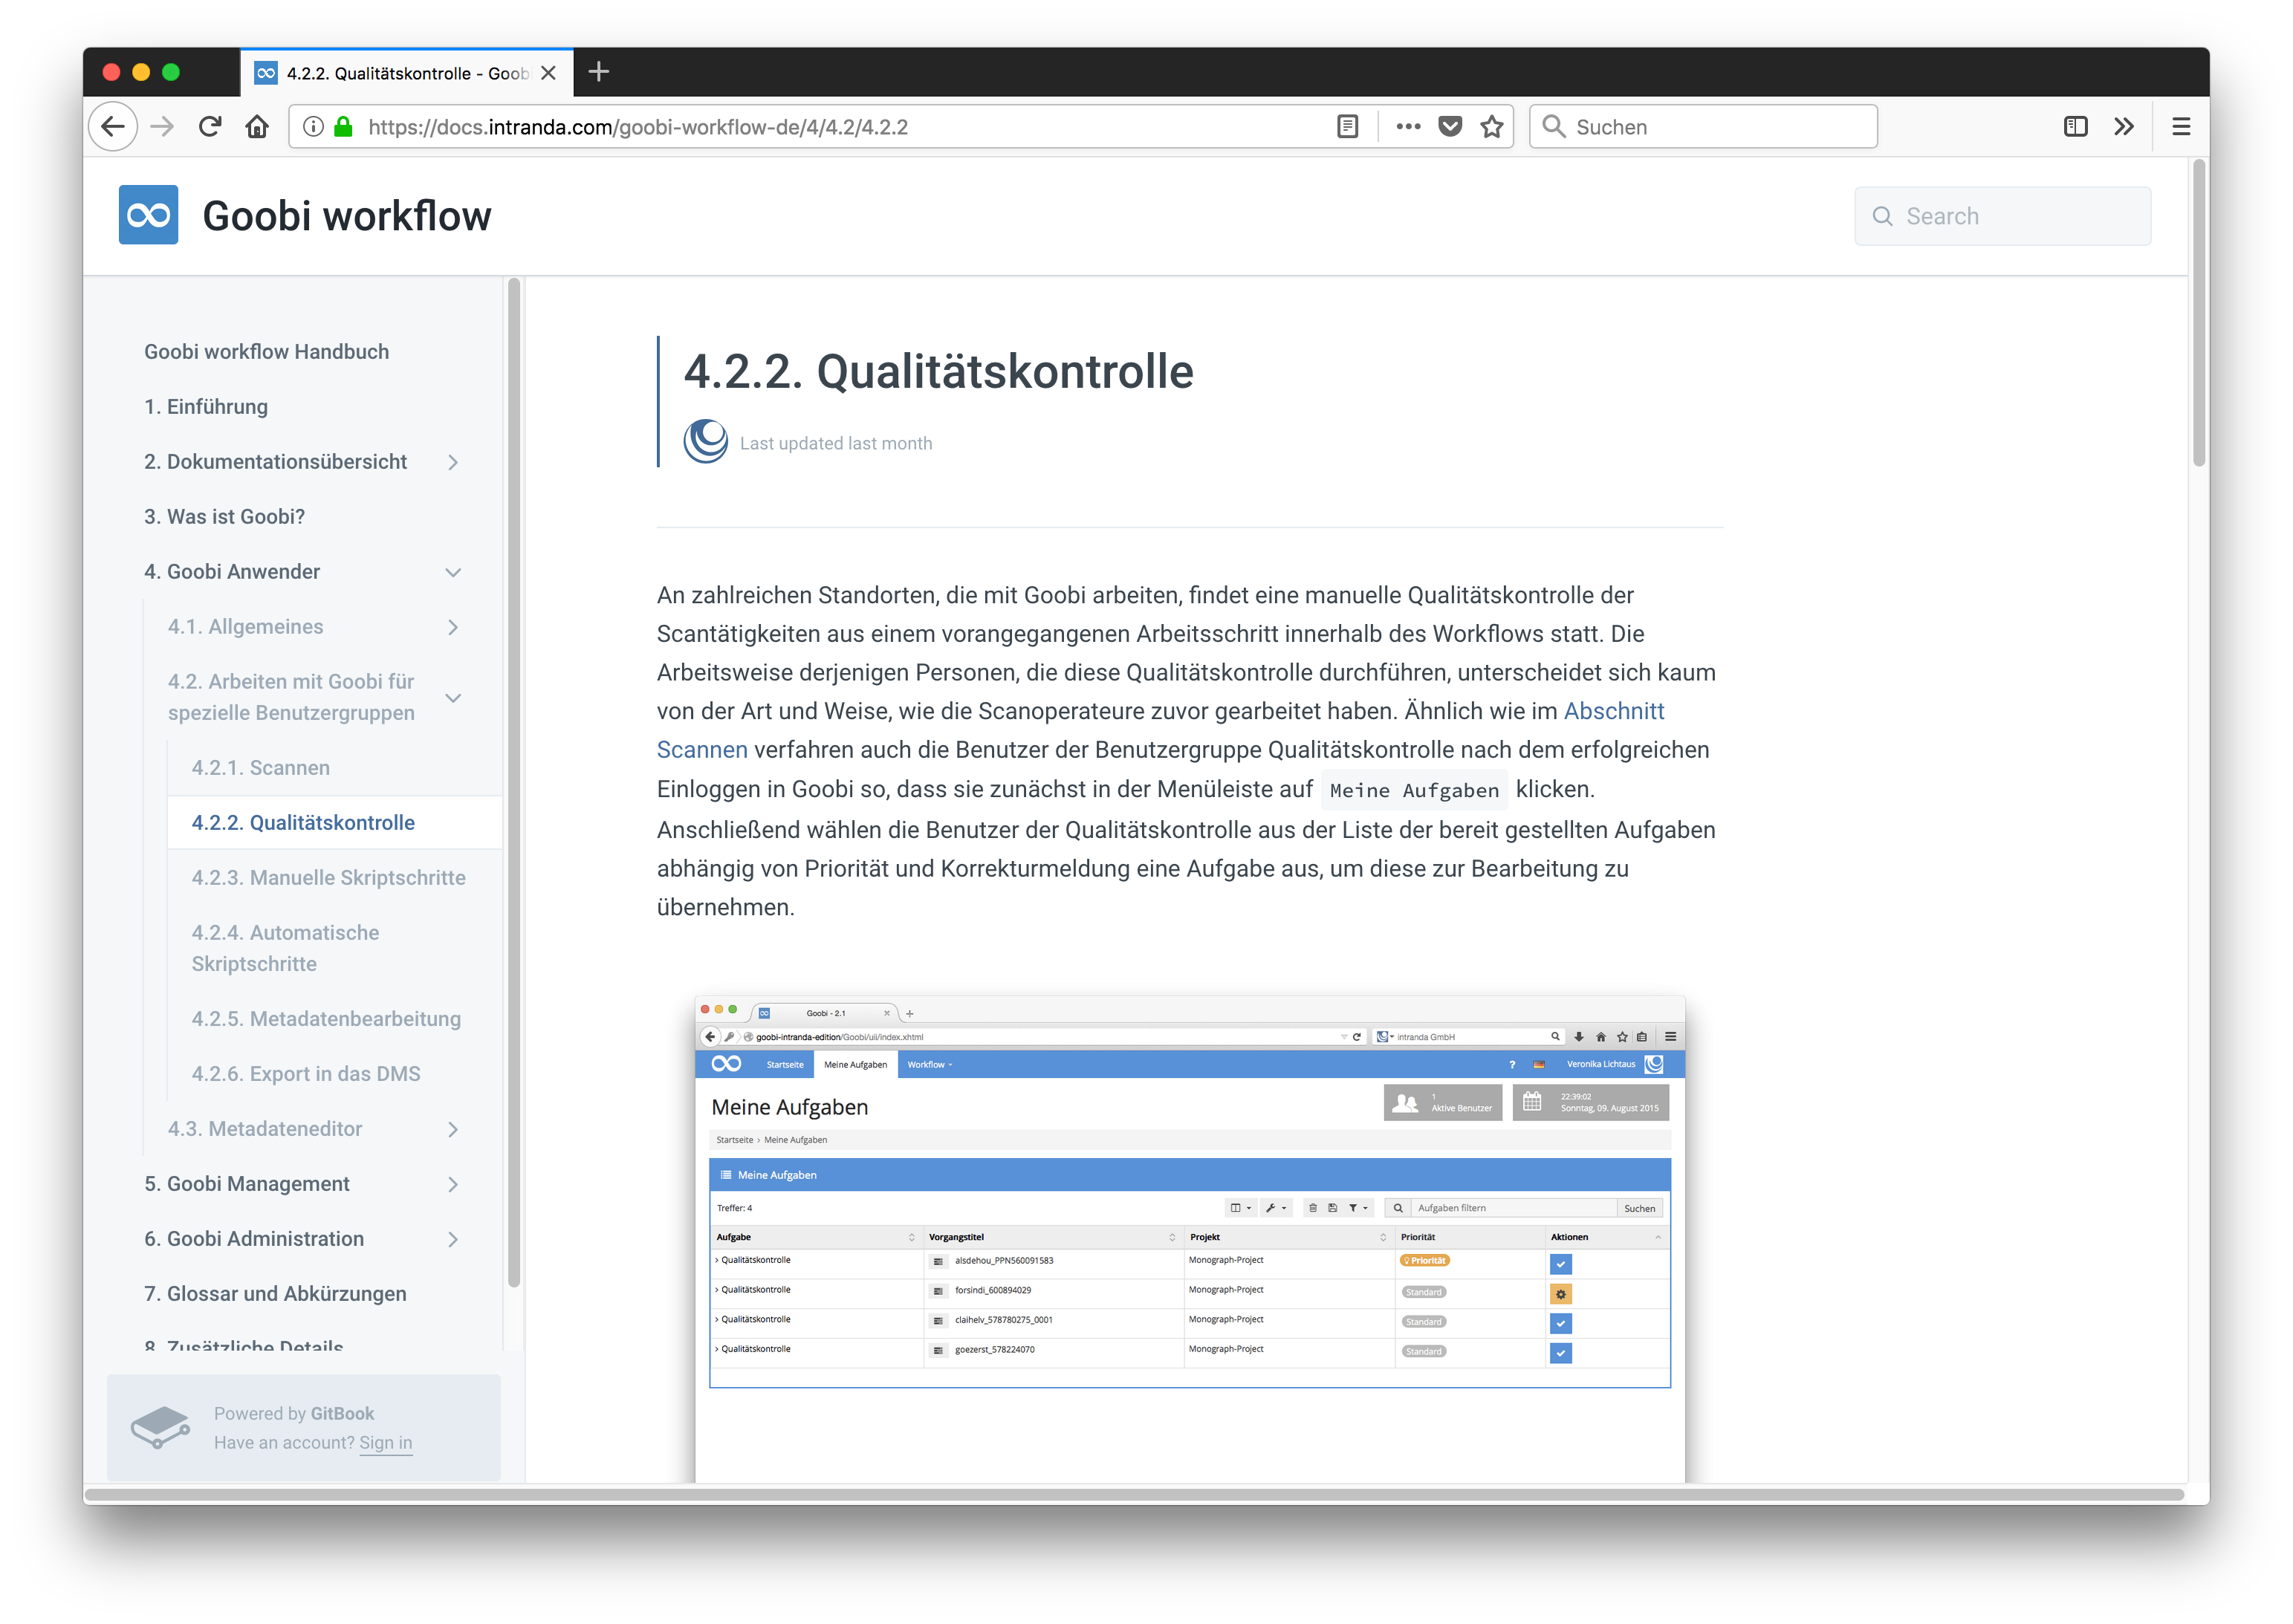Open 4.2.3. Manuelle Skriptschritte page
This screenshot has width=2293, height=1624.
[x=328, y=877]
